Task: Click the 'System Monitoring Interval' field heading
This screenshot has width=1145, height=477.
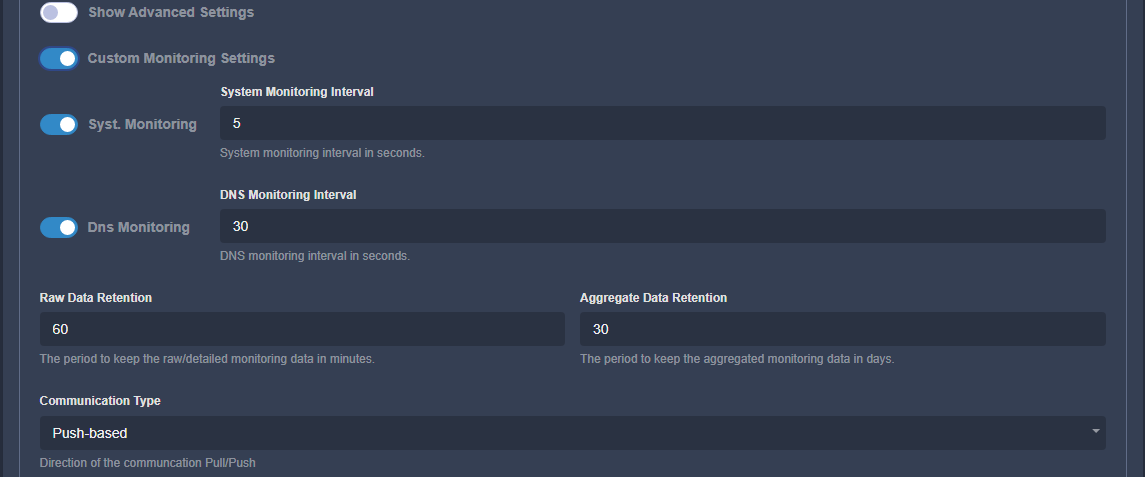Action: 297,91
